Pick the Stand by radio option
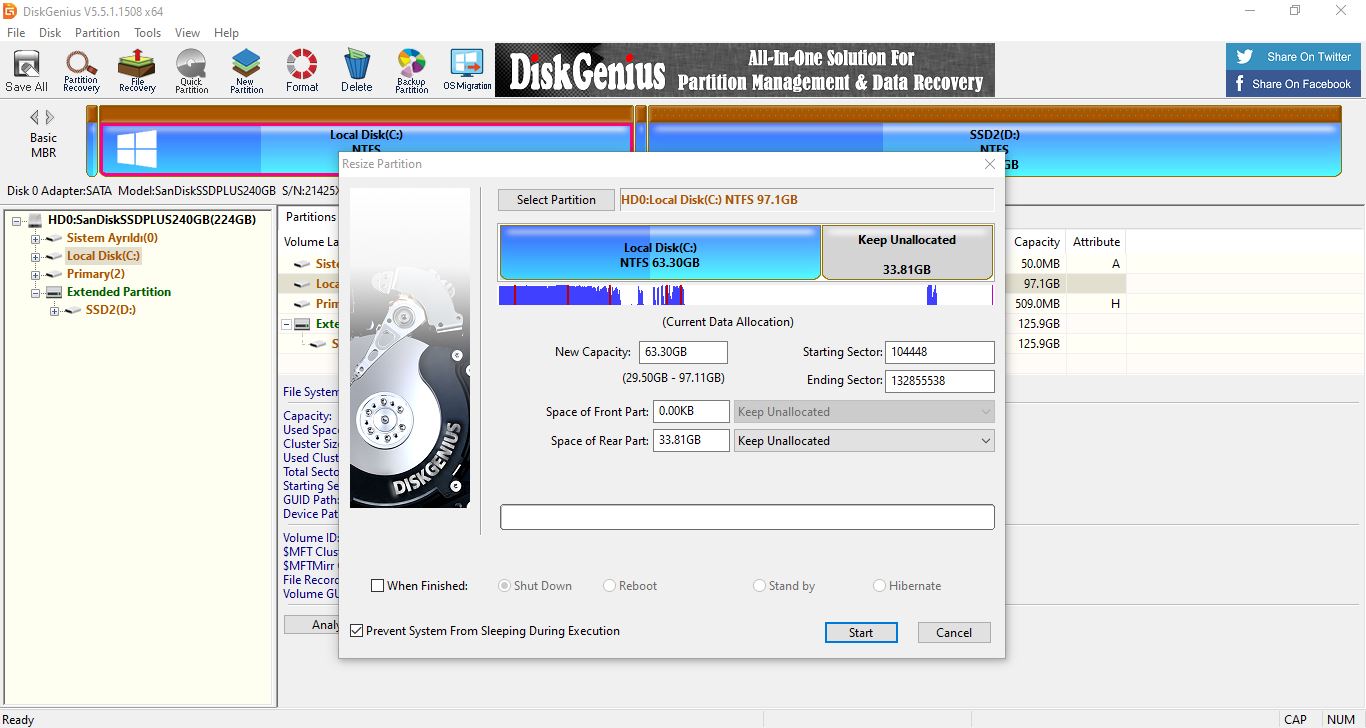This screenshot has width=1366, height=728. point(760,586)
